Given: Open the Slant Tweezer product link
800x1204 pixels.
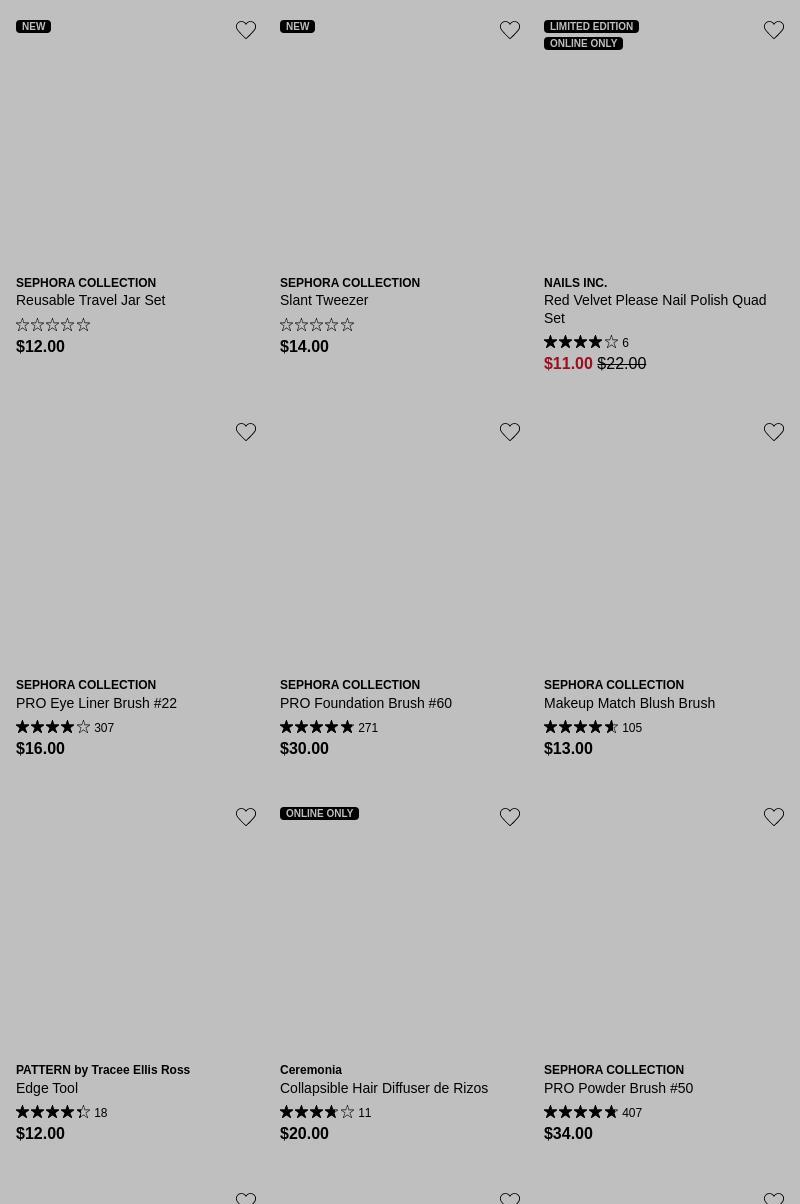Looking at the screenshot, I should click(x=324, y=300).
